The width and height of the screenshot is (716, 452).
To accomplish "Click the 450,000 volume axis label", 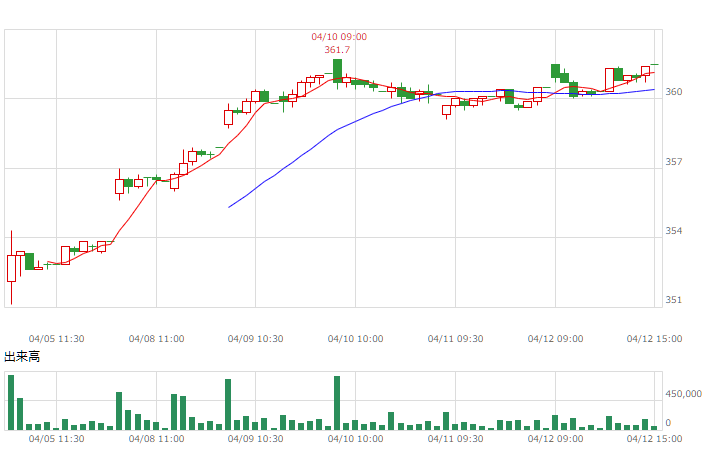I will (683, 394).
